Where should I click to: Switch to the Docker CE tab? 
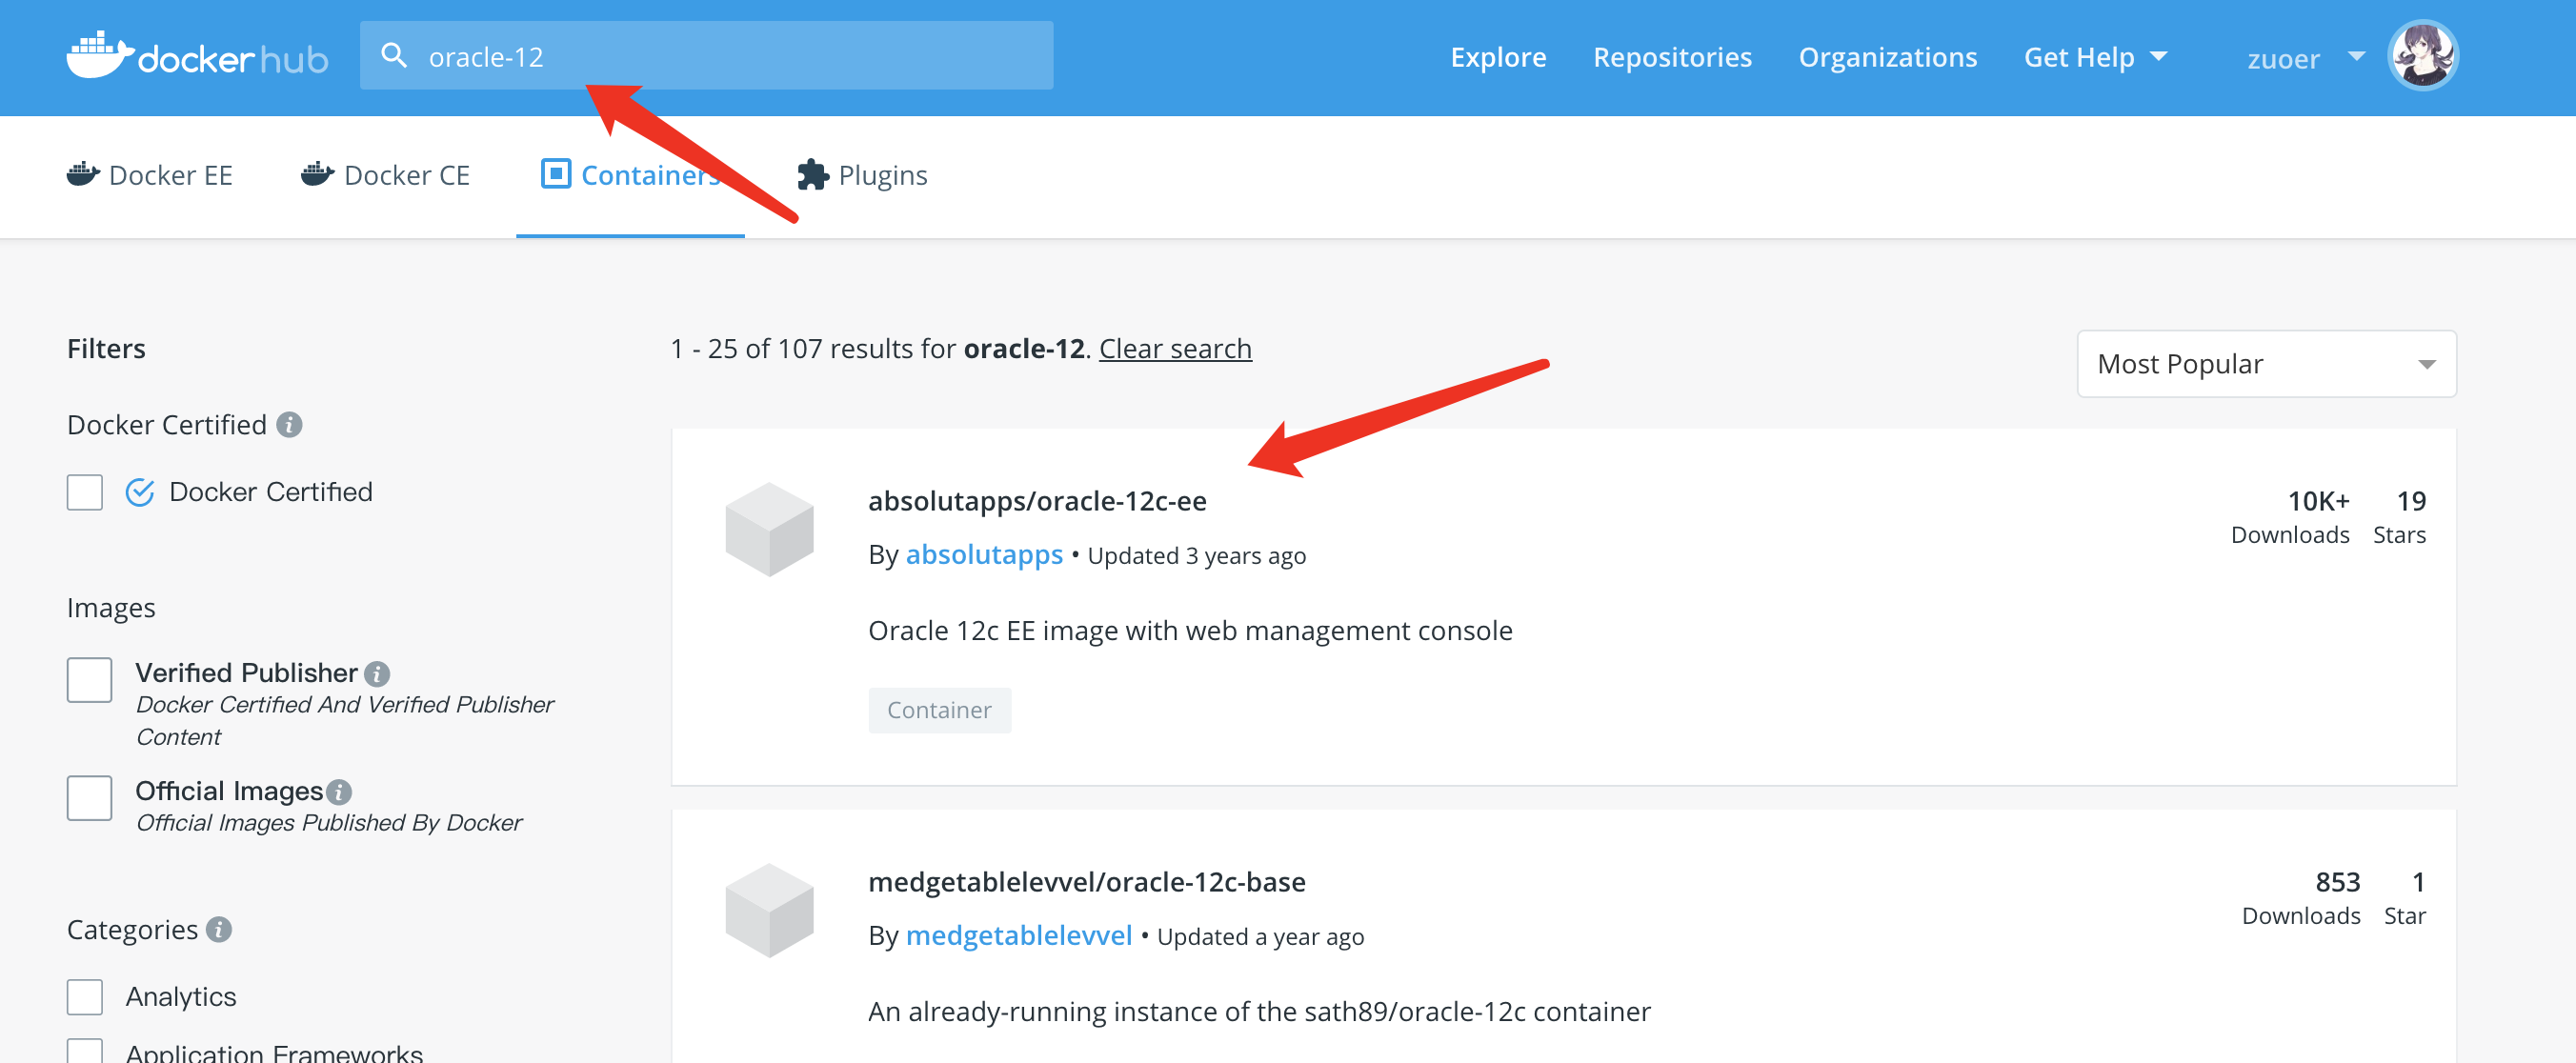[x=385, y=175]
